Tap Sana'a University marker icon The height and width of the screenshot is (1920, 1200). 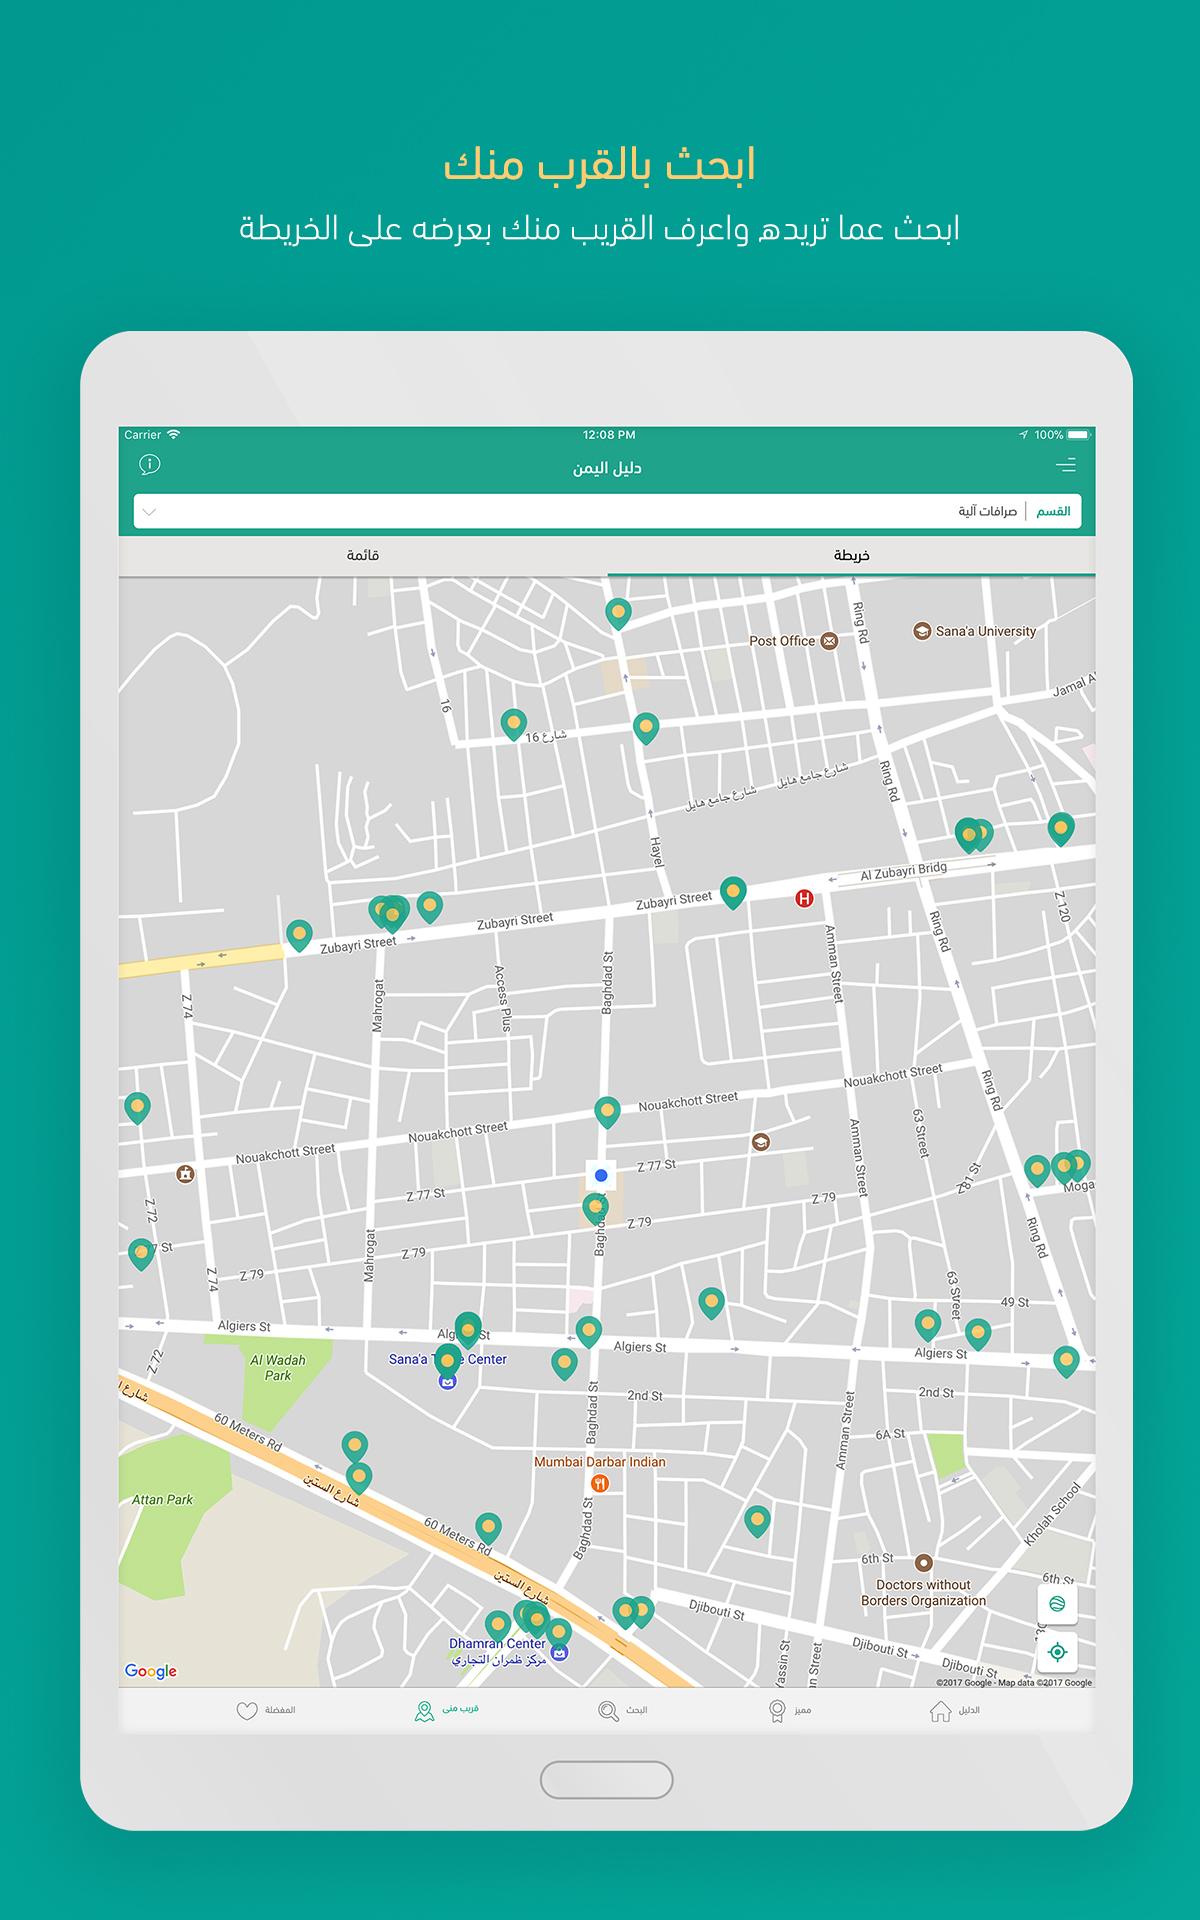click(922, 631)
